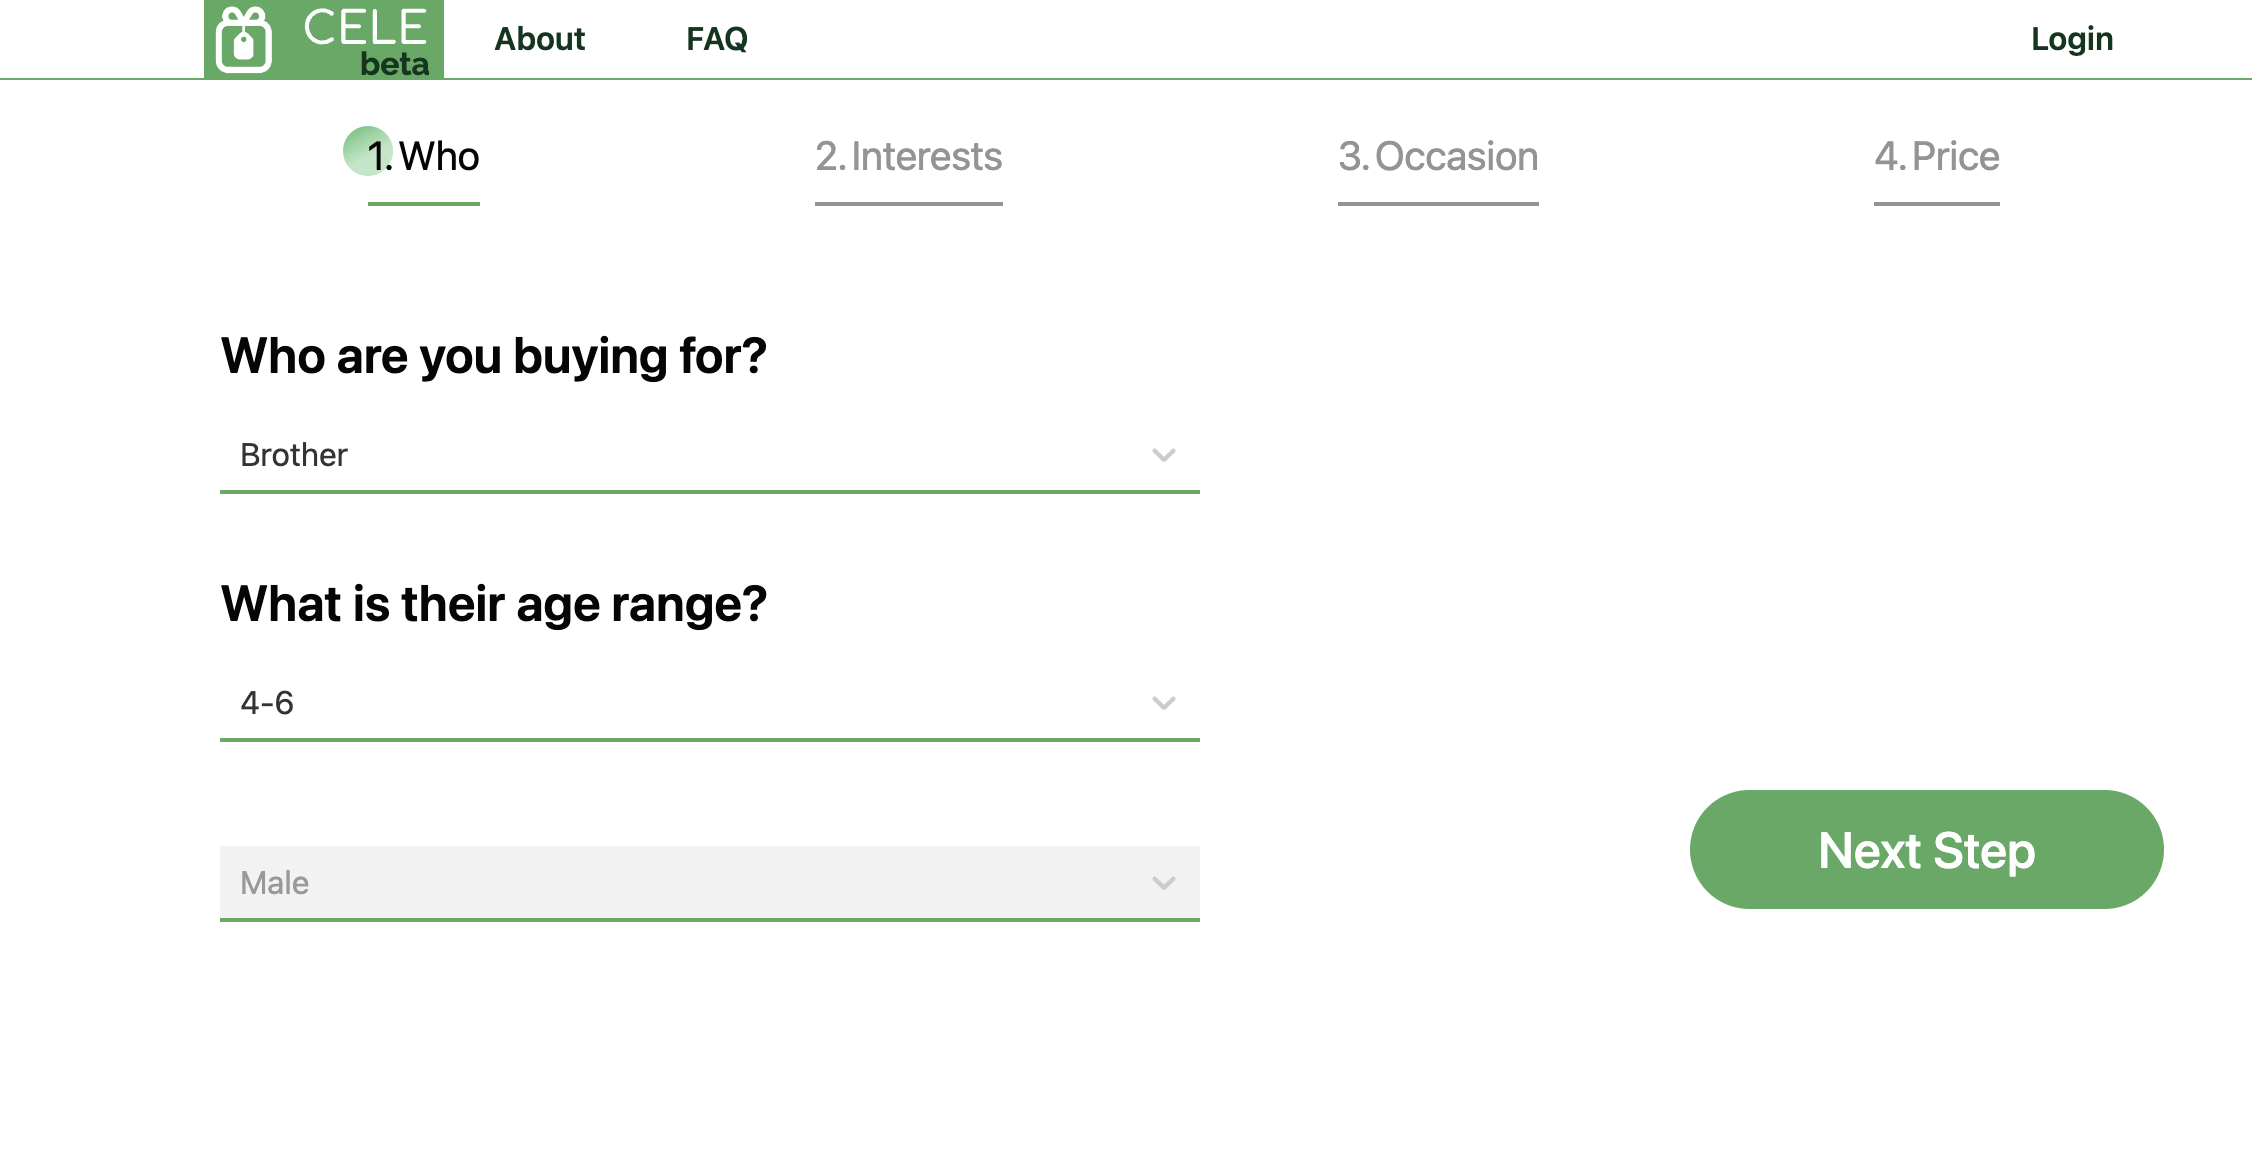
Task: Click the chevron in the Male field
Action: tap(1163, 882)
